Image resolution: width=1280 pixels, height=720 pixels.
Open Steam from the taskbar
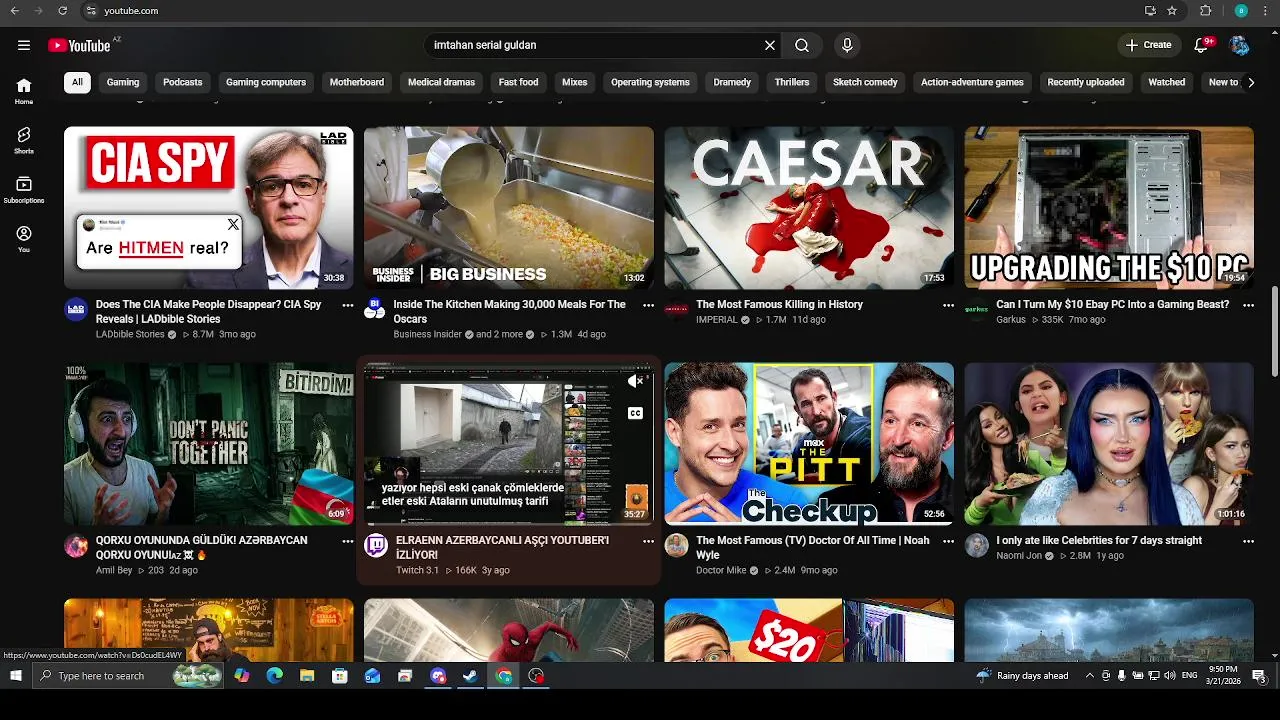[x=470, y=676]
